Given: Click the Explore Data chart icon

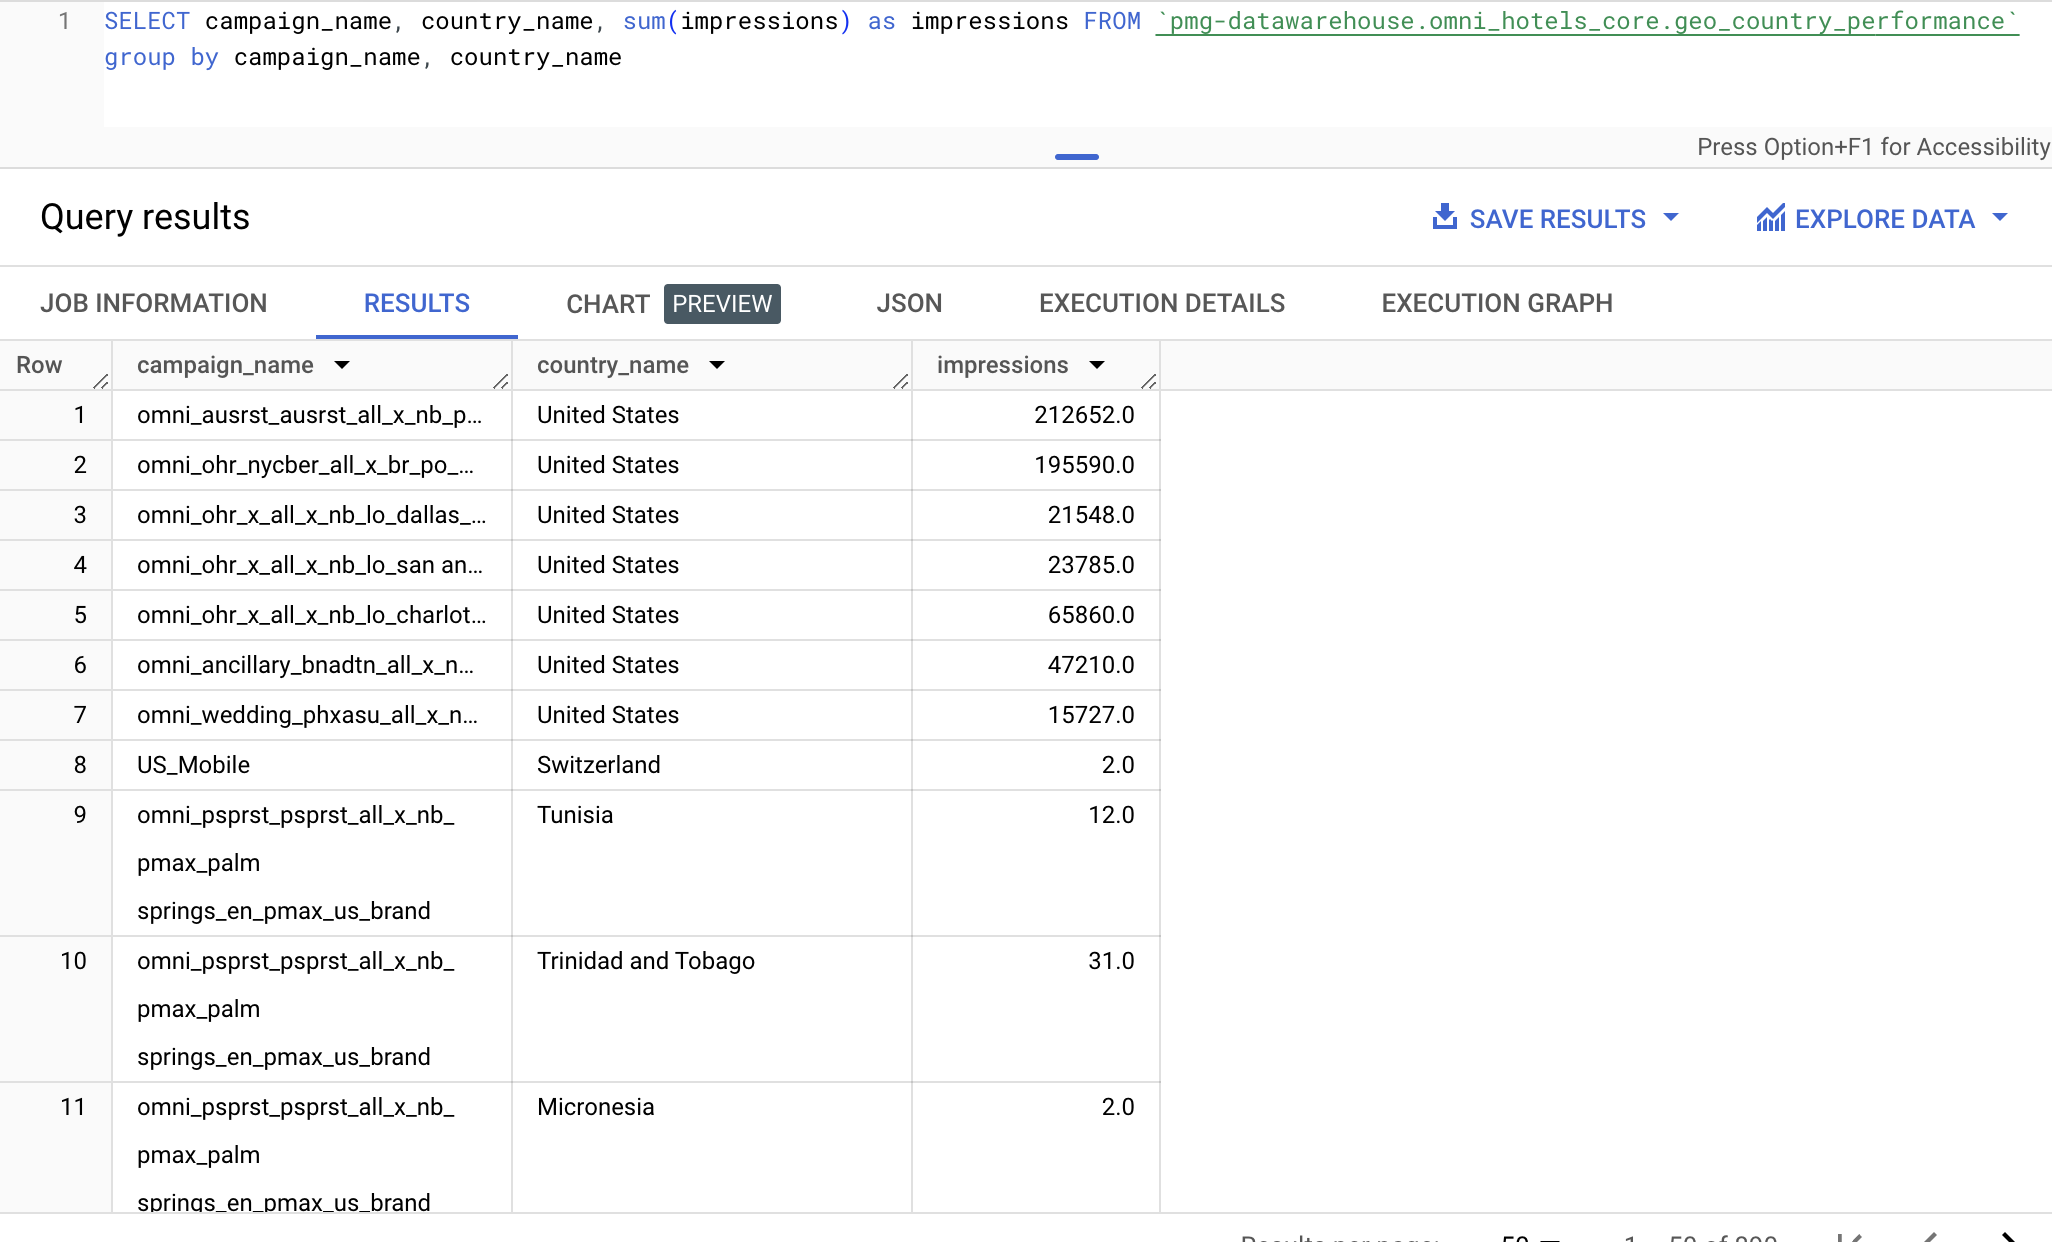Looking at the screenshot, I should click(x=1770, y=218).
